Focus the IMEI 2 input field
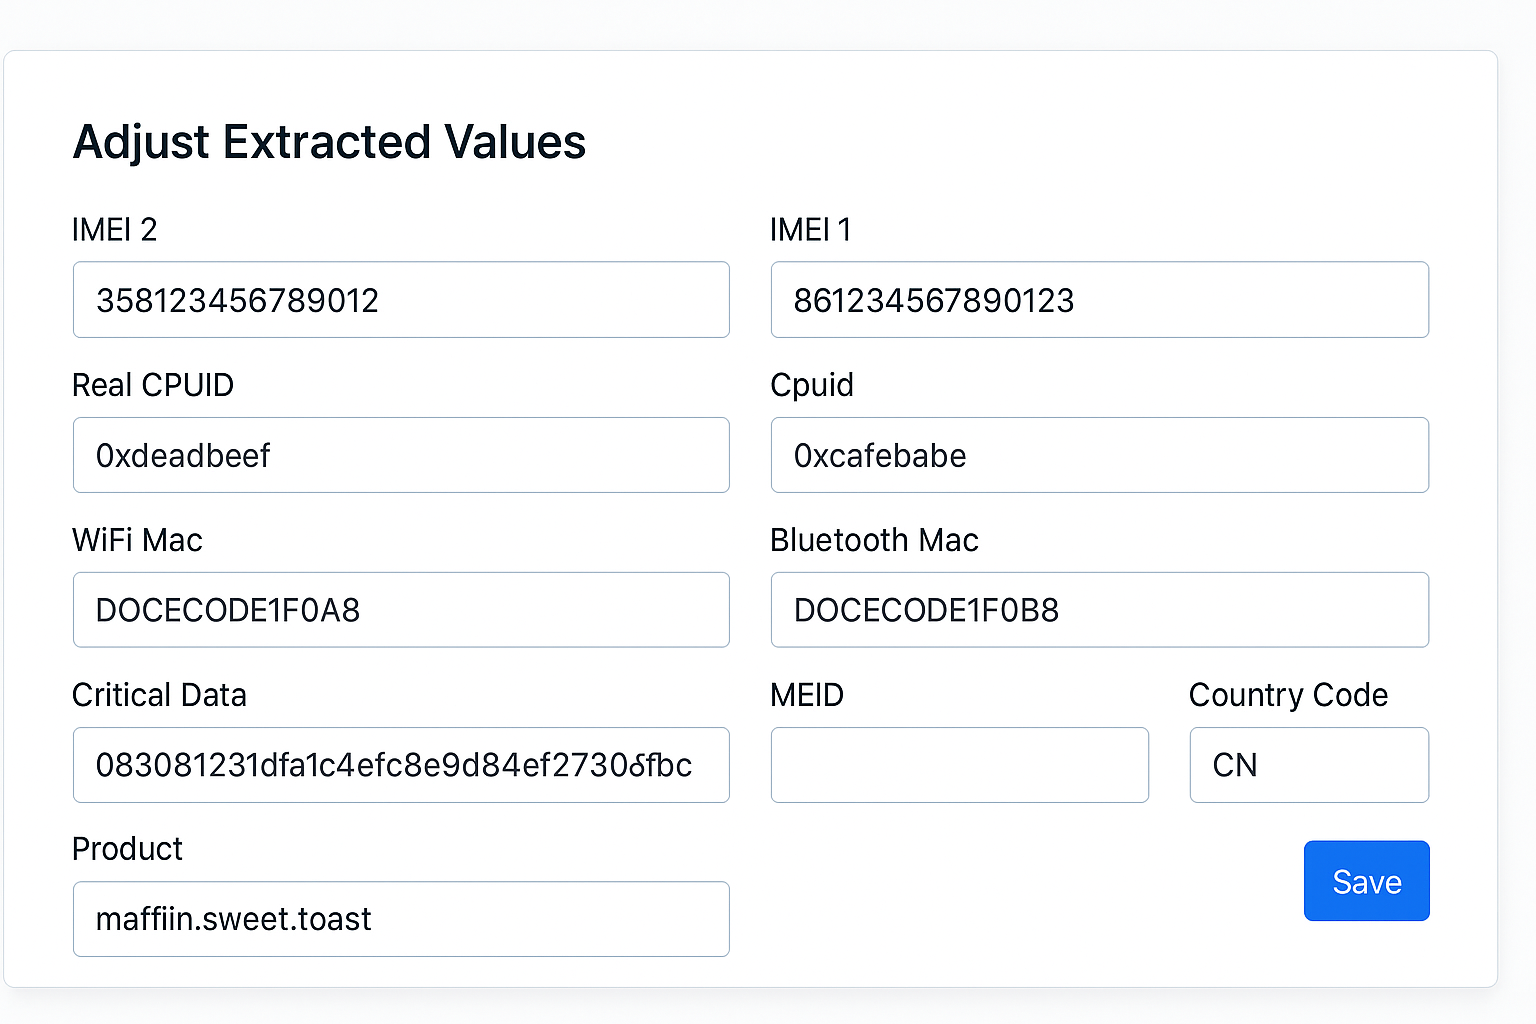 [x=401, y=300]
